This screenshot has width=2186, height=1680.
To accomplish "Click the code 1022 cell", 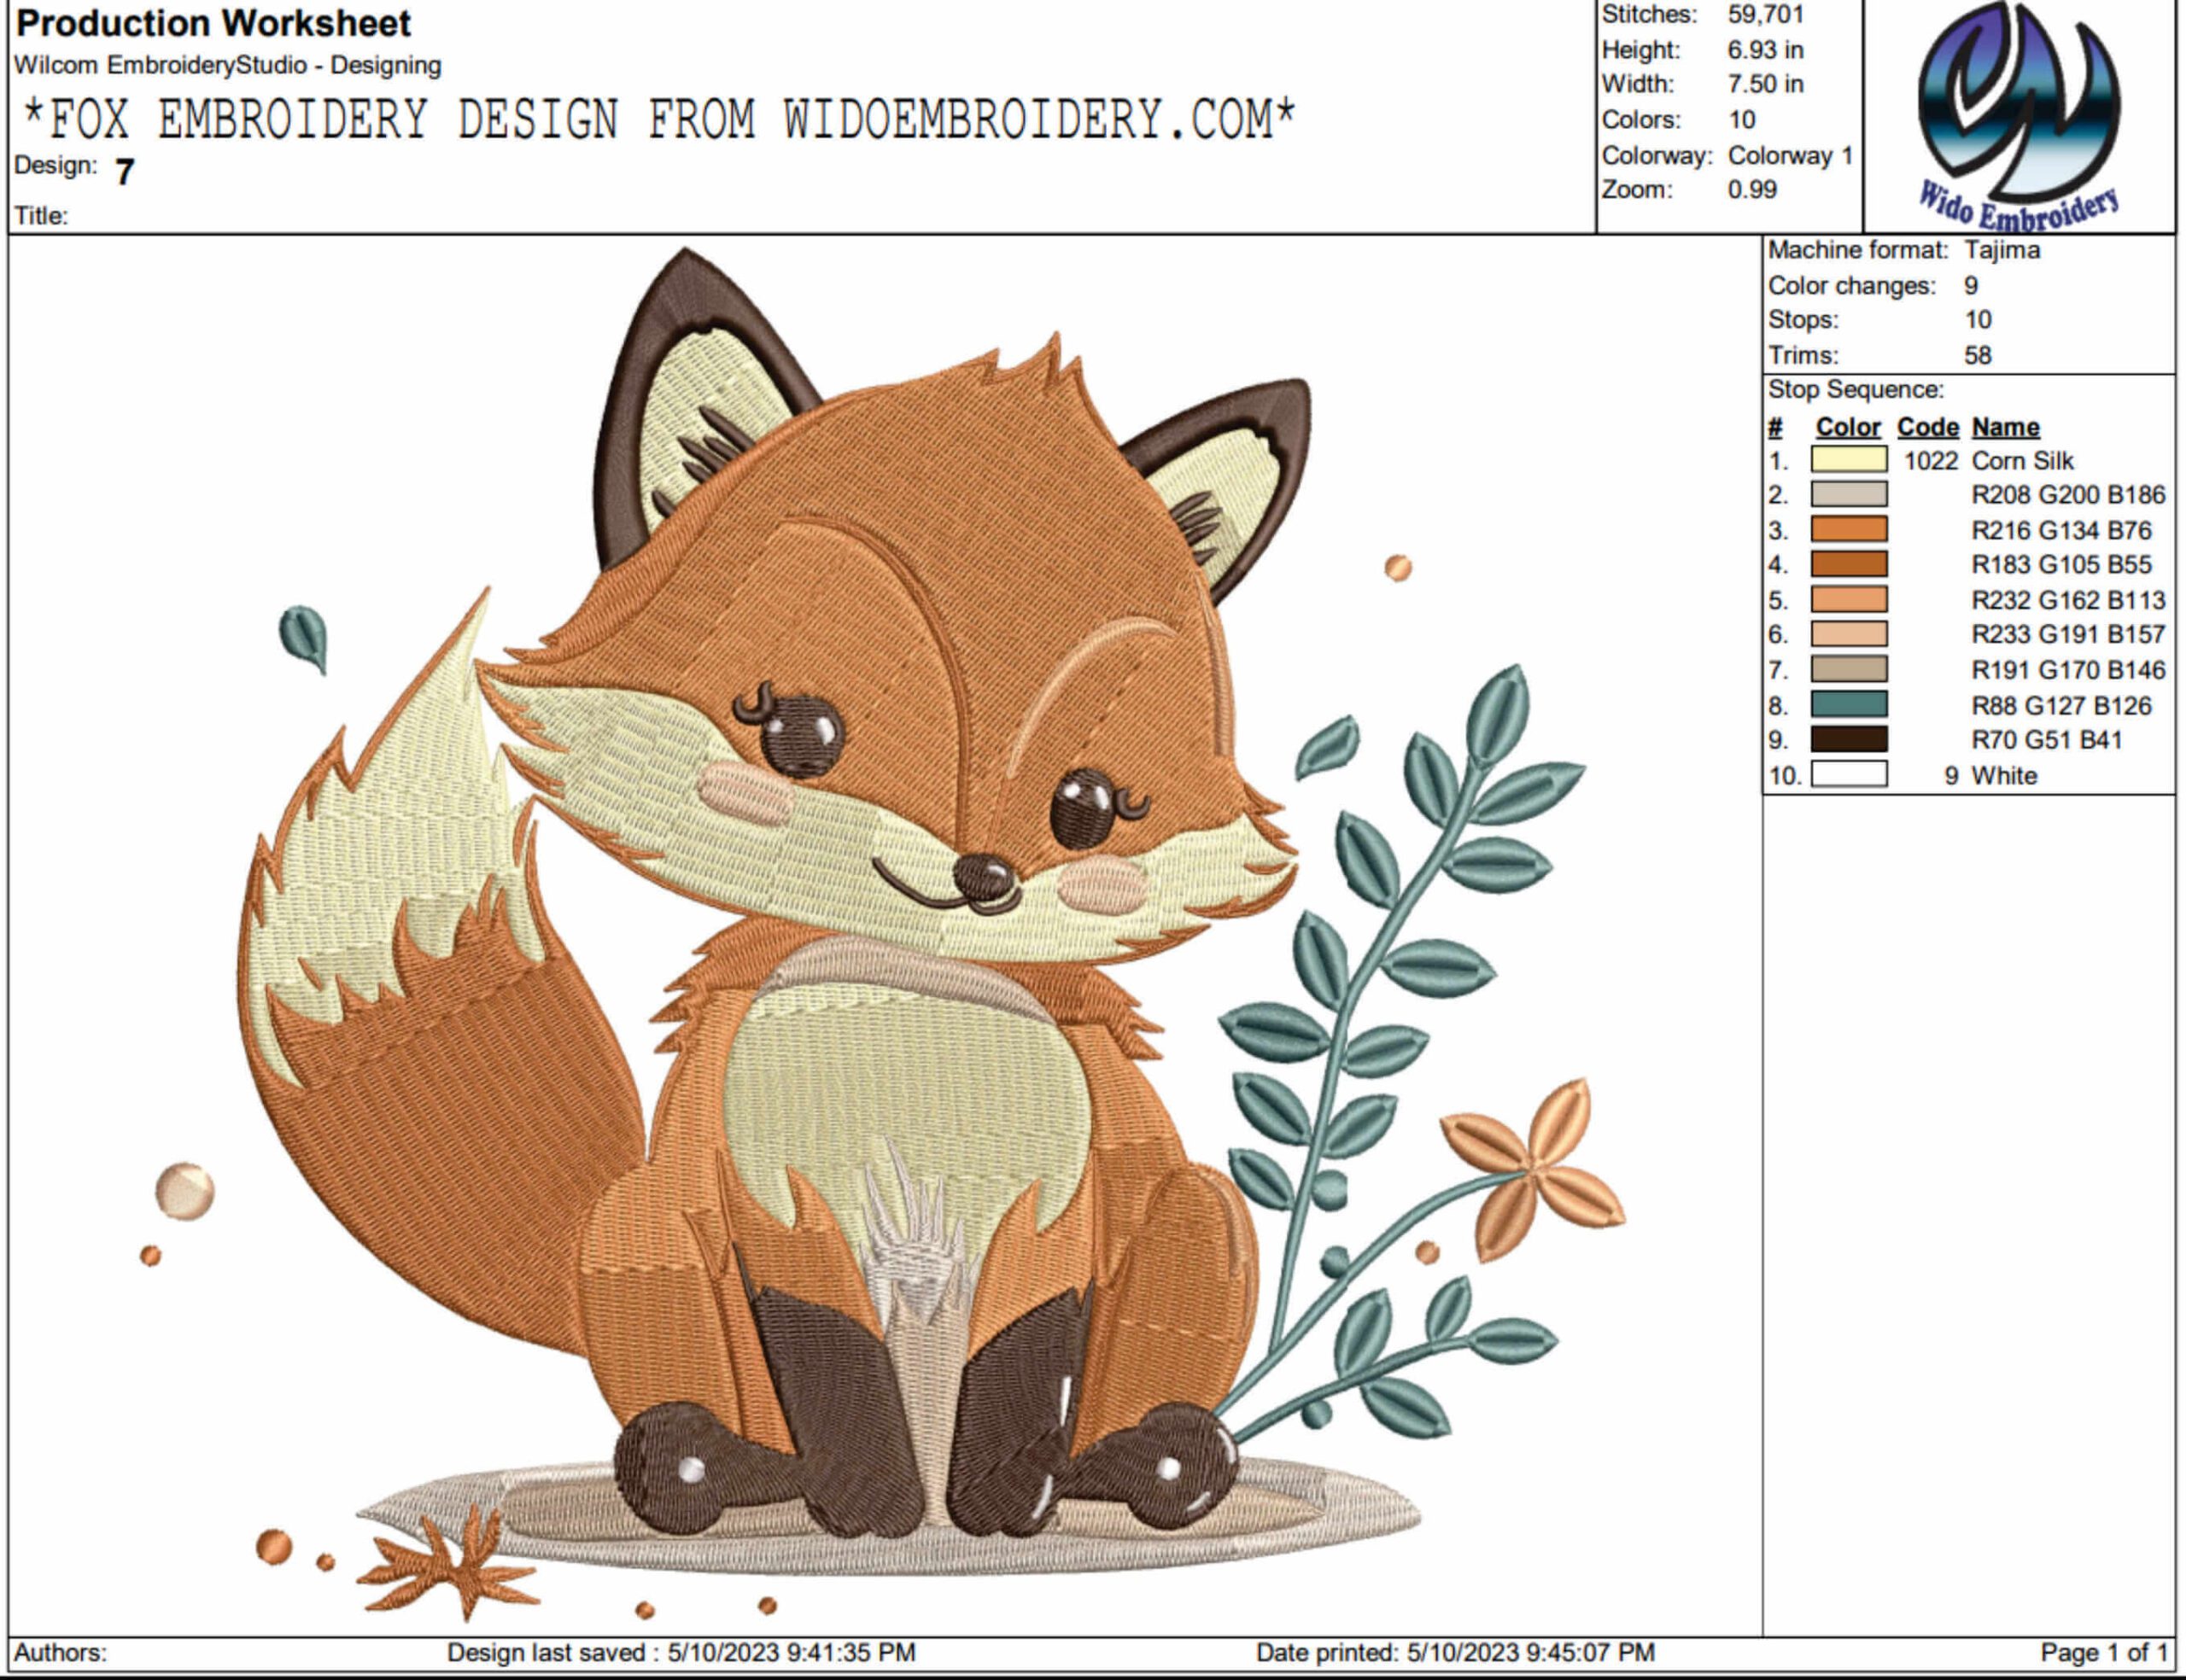I will (1931, 461).
